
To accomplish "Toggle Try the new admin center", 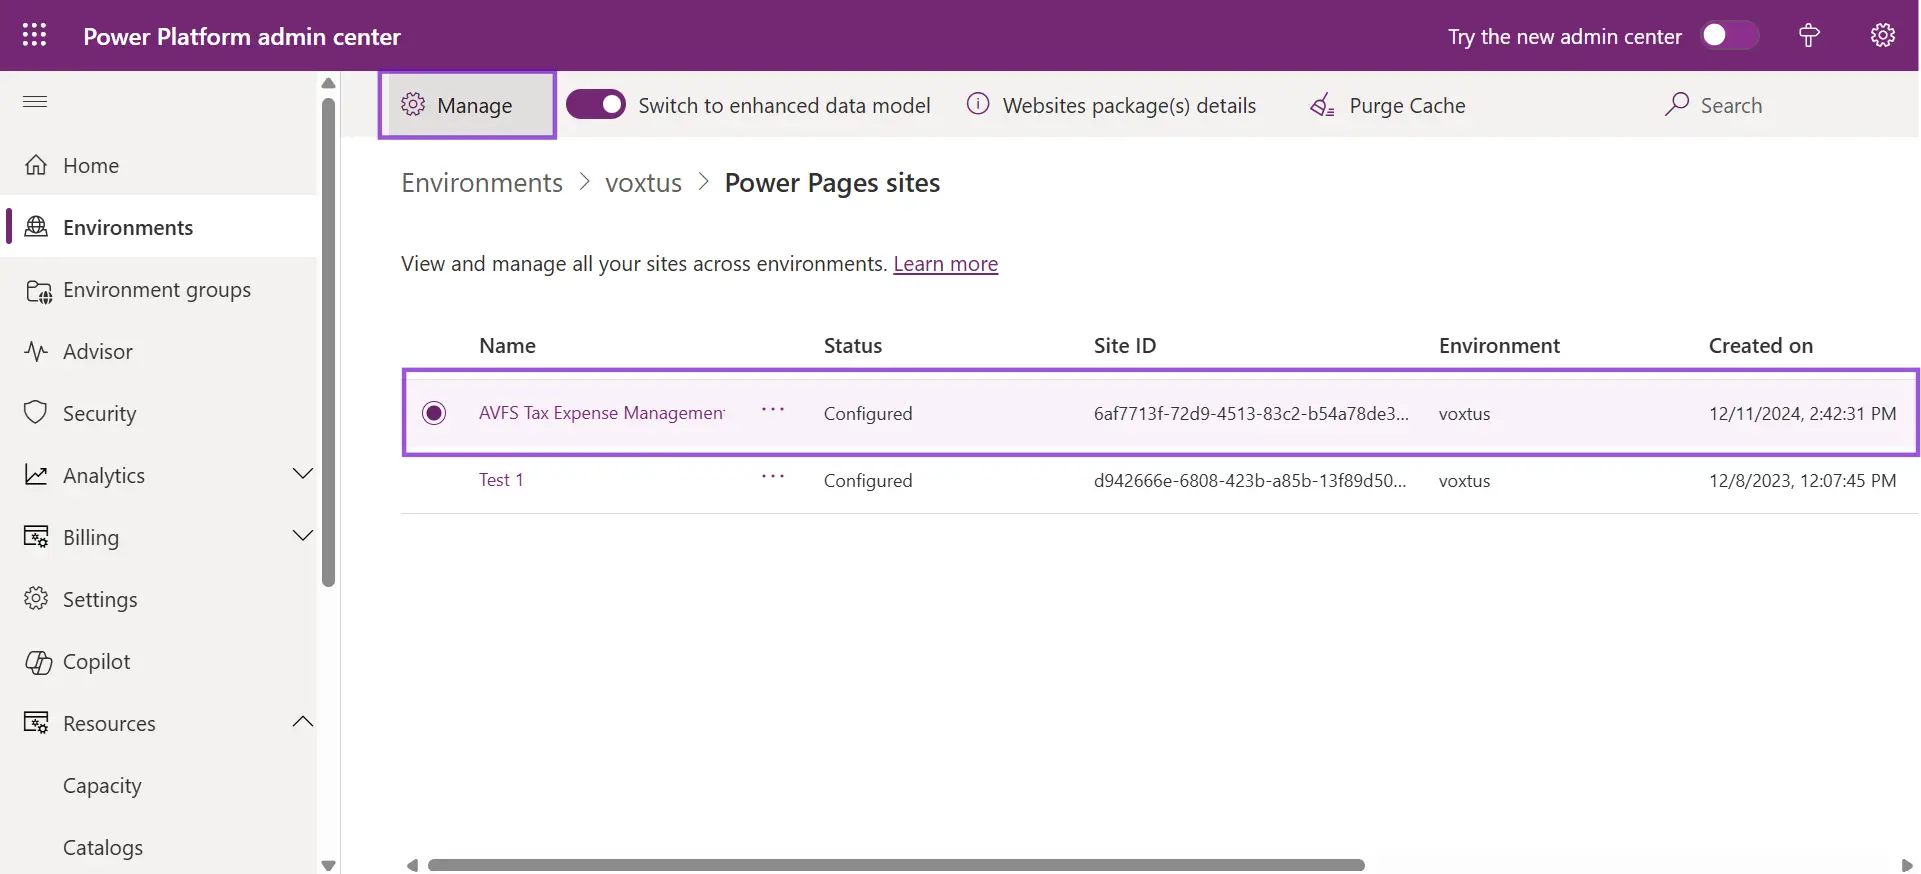I will click(x=1731, y=36).
